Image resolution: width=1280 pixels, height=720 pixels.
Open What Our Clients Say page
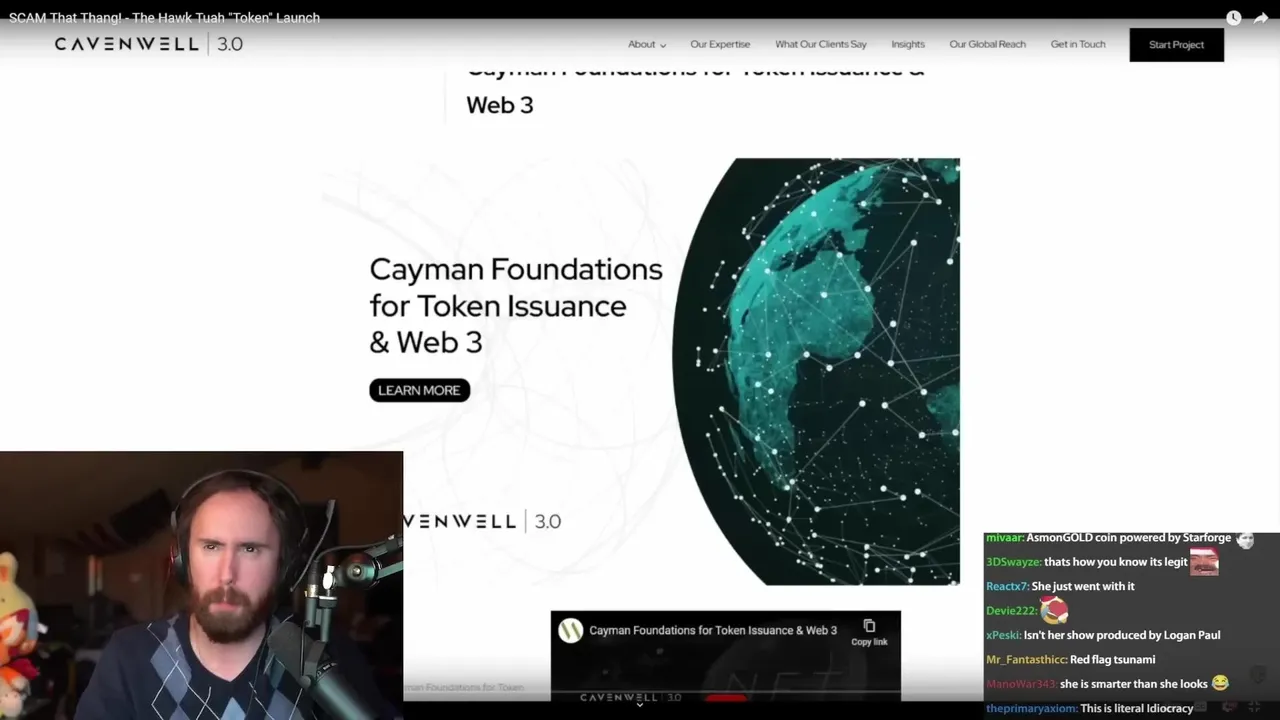[821, 44]
